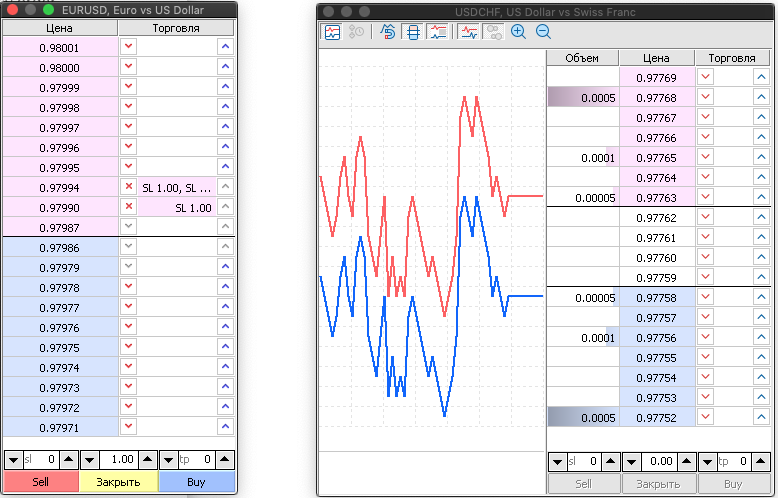Click the red-blue lines with table icon
This screenshot has width=778, height=498.
pos(437,32)
